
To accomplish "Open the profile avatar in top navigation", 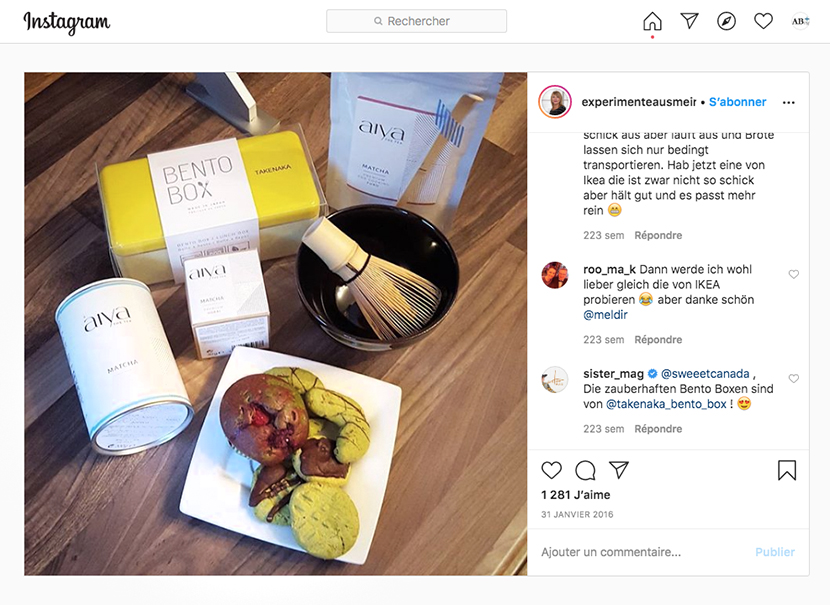I will coord(800,21).
